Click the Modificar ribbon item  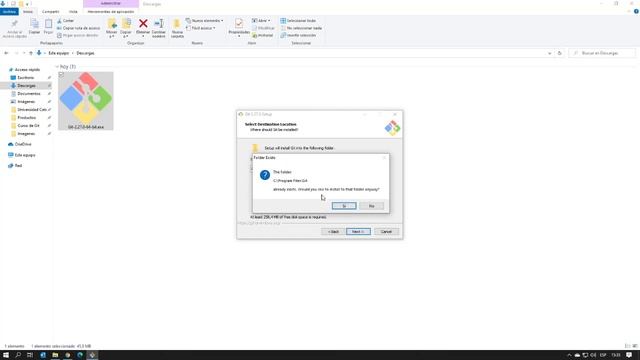263,28
